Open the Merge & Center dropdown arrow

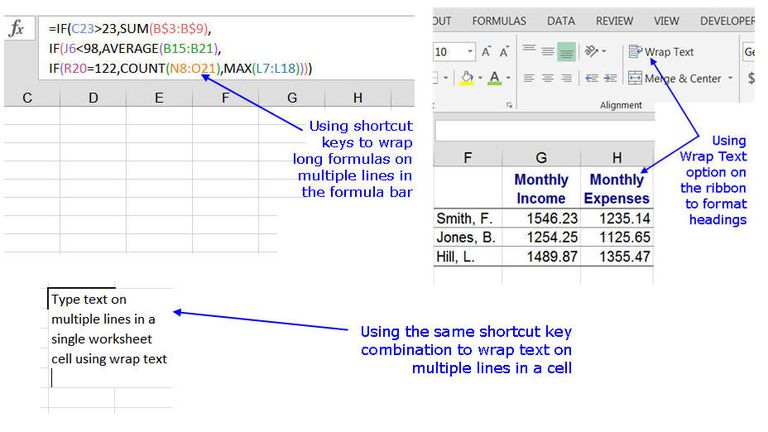click(x=730, y=78)
